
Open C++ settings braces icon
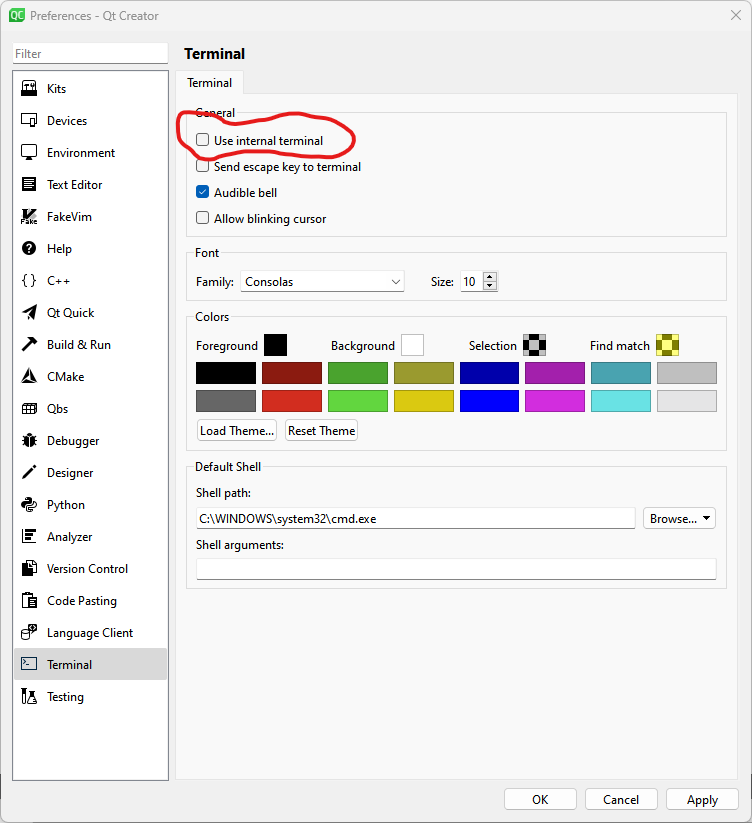coord(29,280)
